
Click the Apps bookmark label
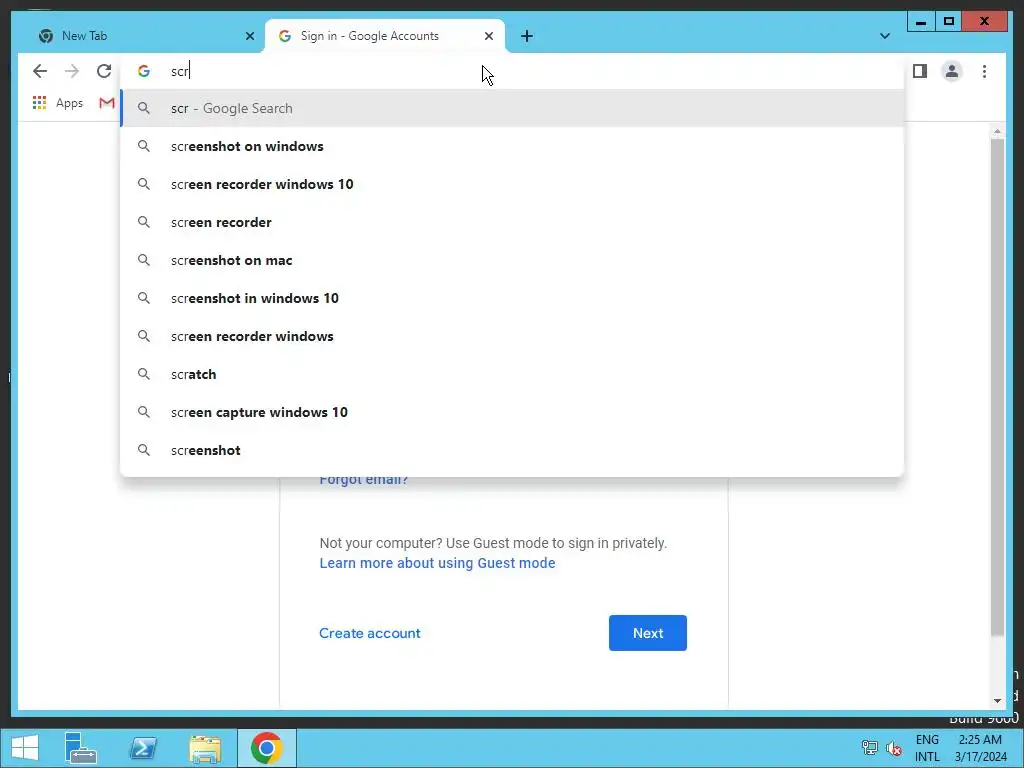[x=69, y=103]
